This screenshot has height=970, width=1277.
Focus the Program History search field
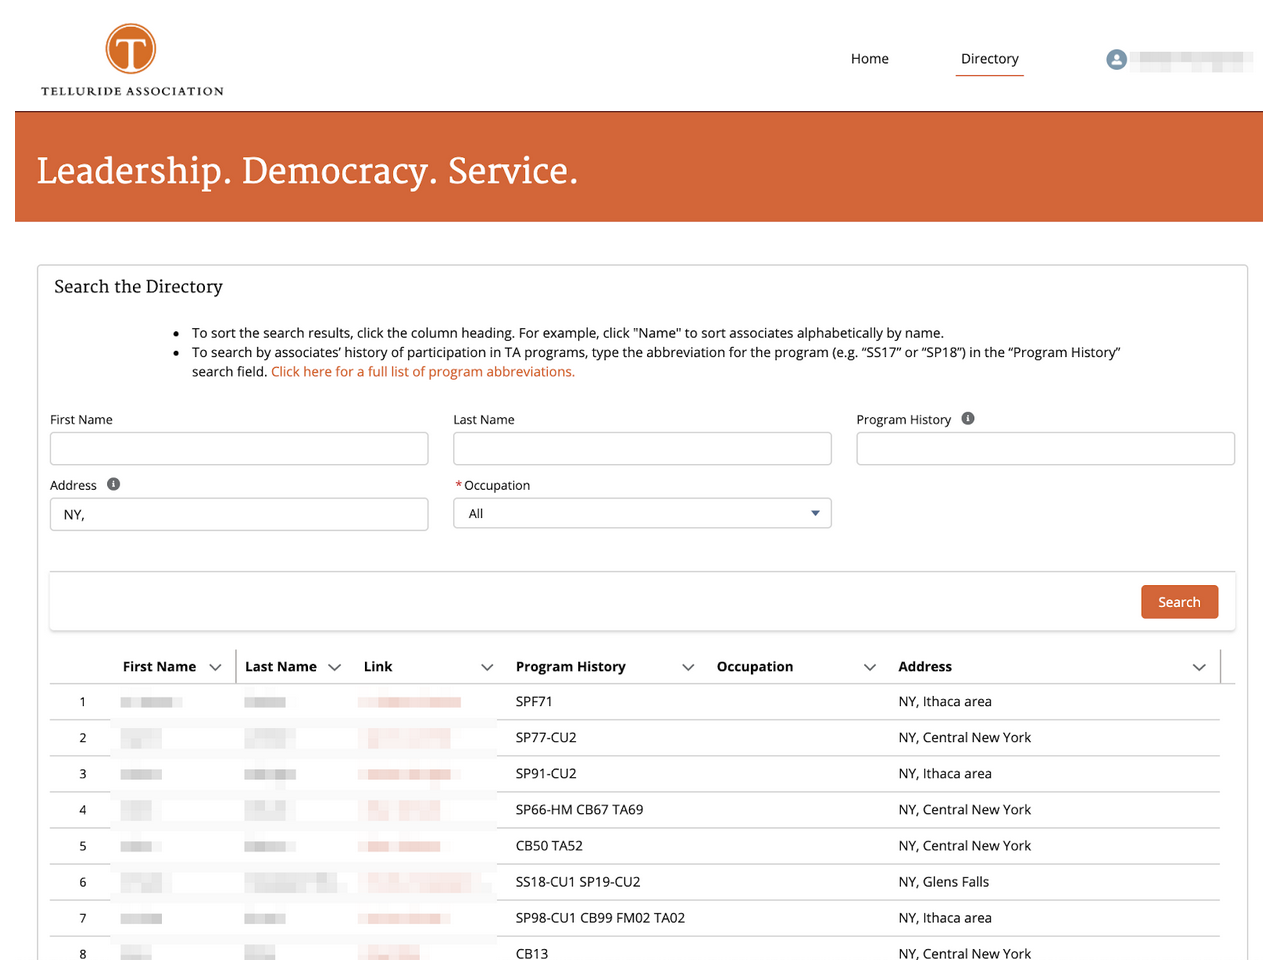[x=1045, y=449]
